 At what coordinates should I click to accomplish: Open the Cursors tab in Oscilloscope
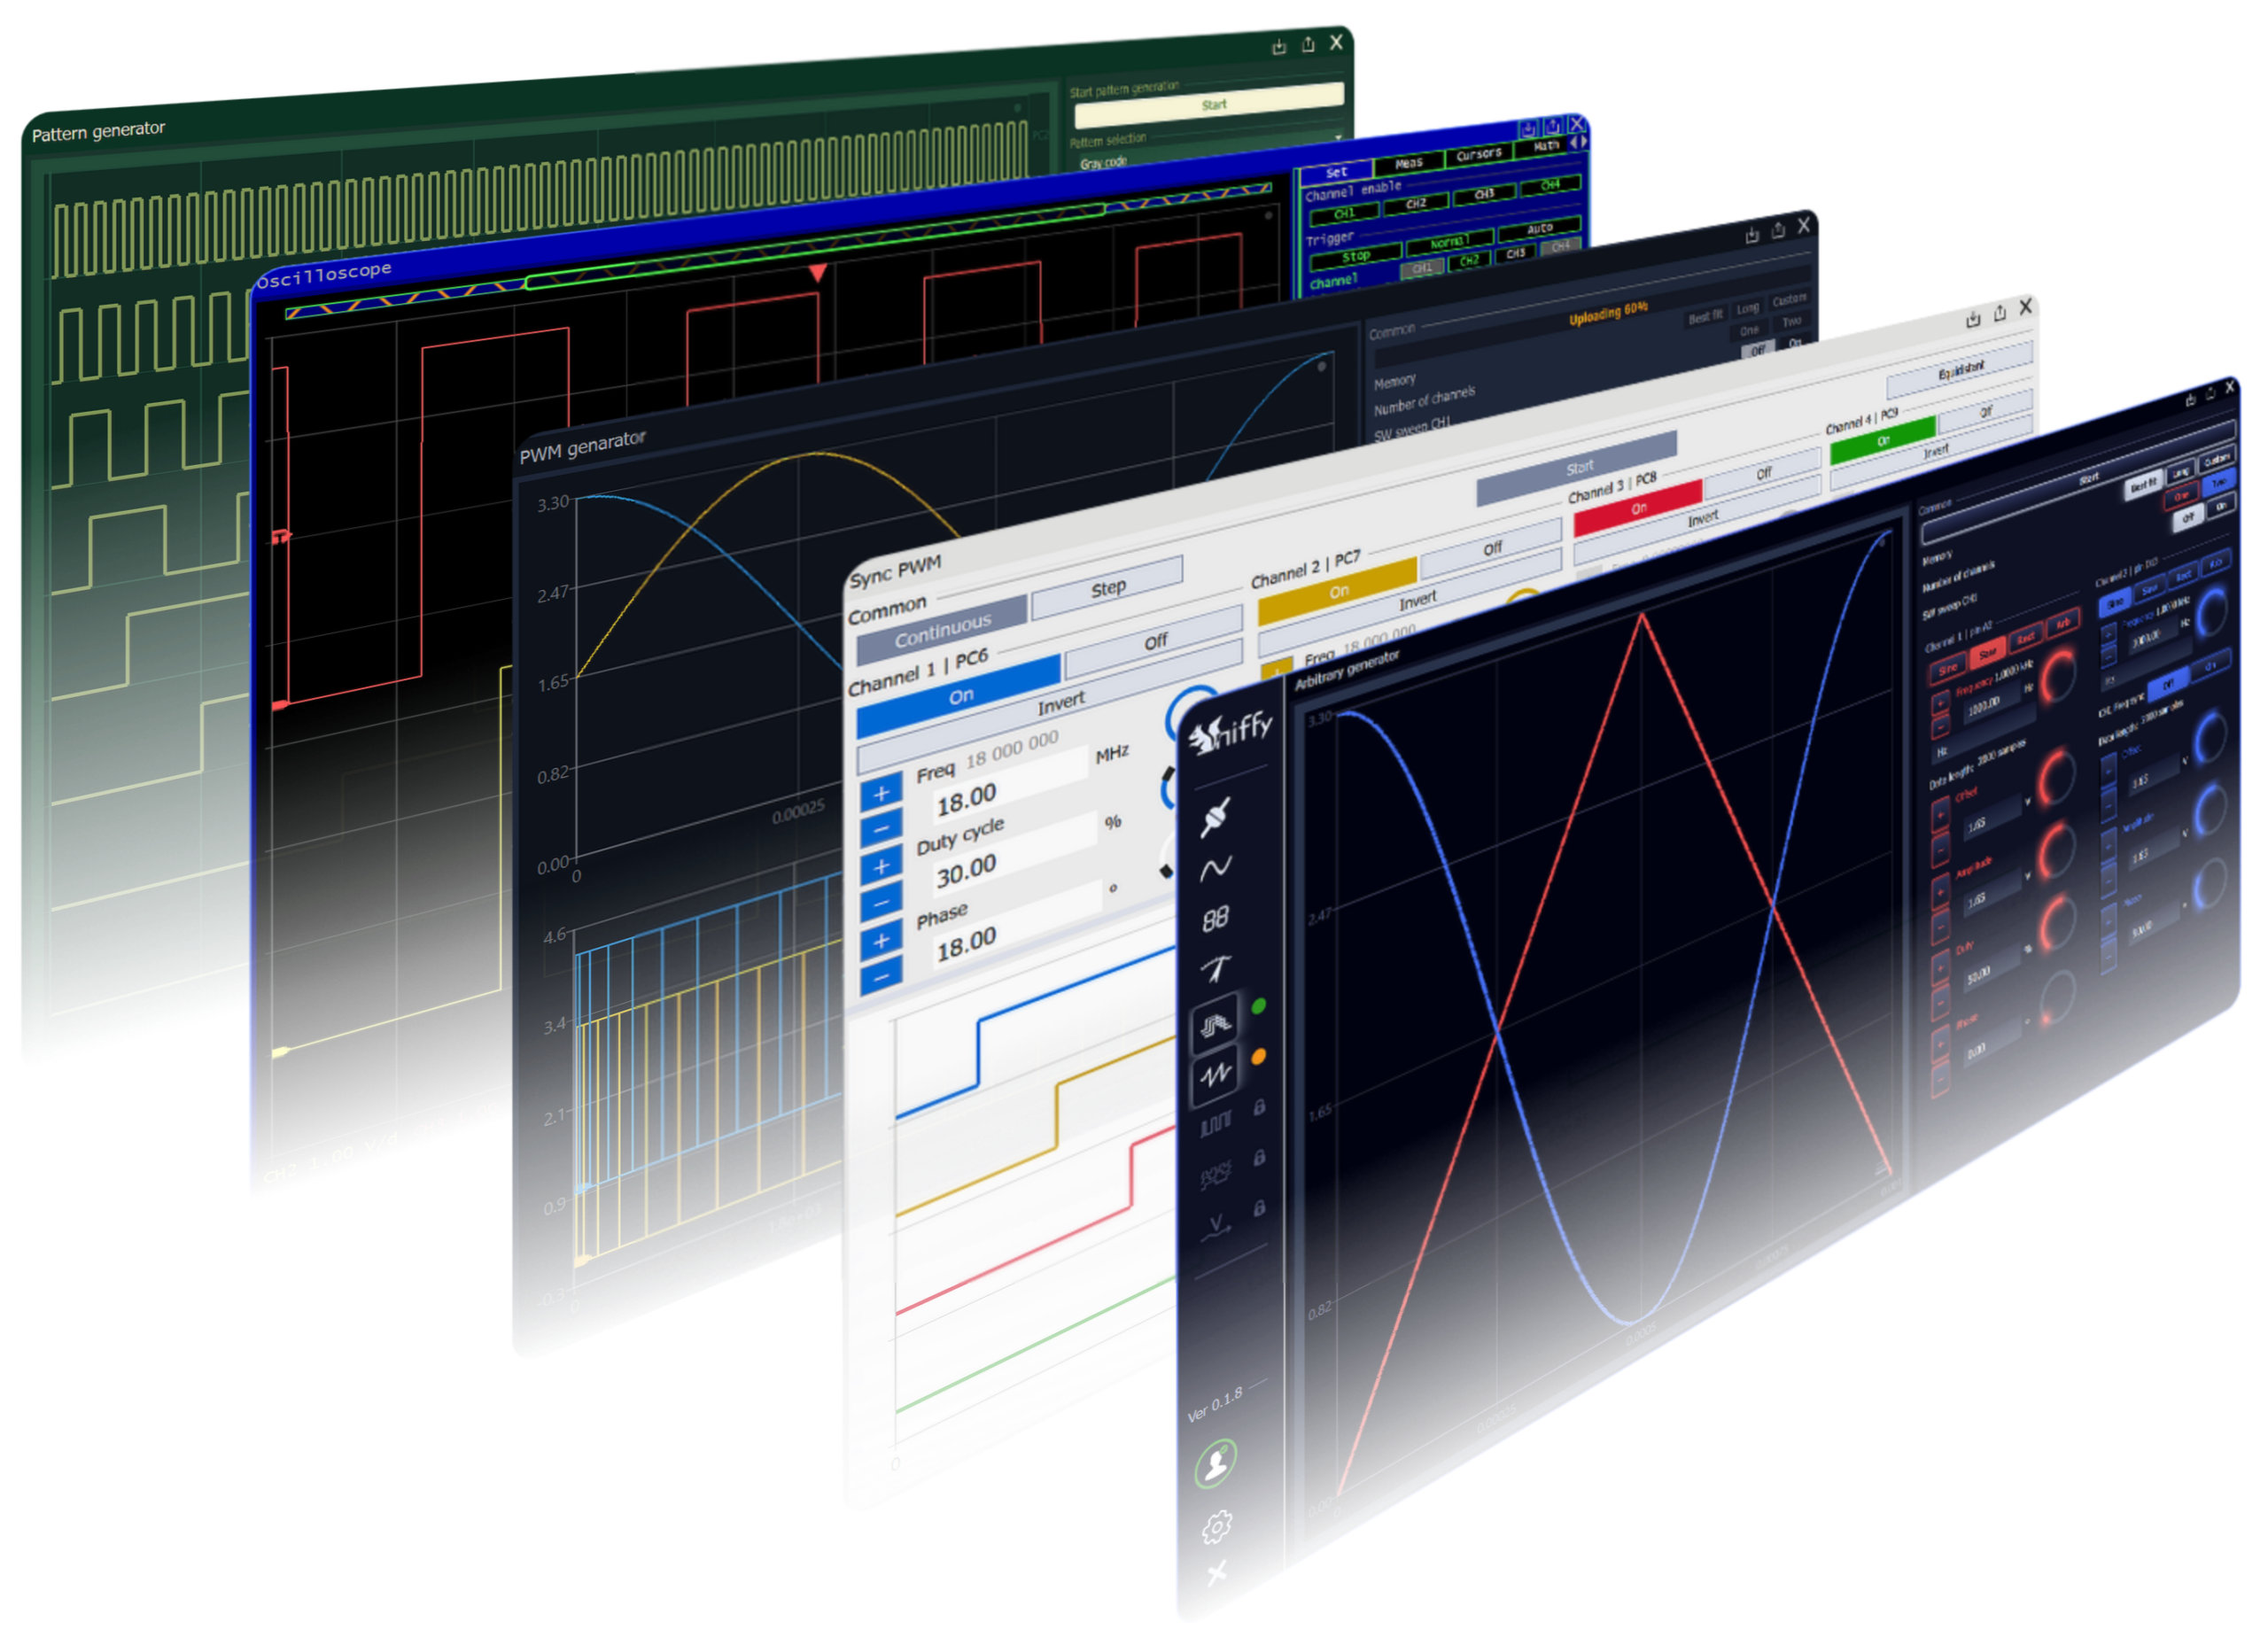pos(1478,154)
